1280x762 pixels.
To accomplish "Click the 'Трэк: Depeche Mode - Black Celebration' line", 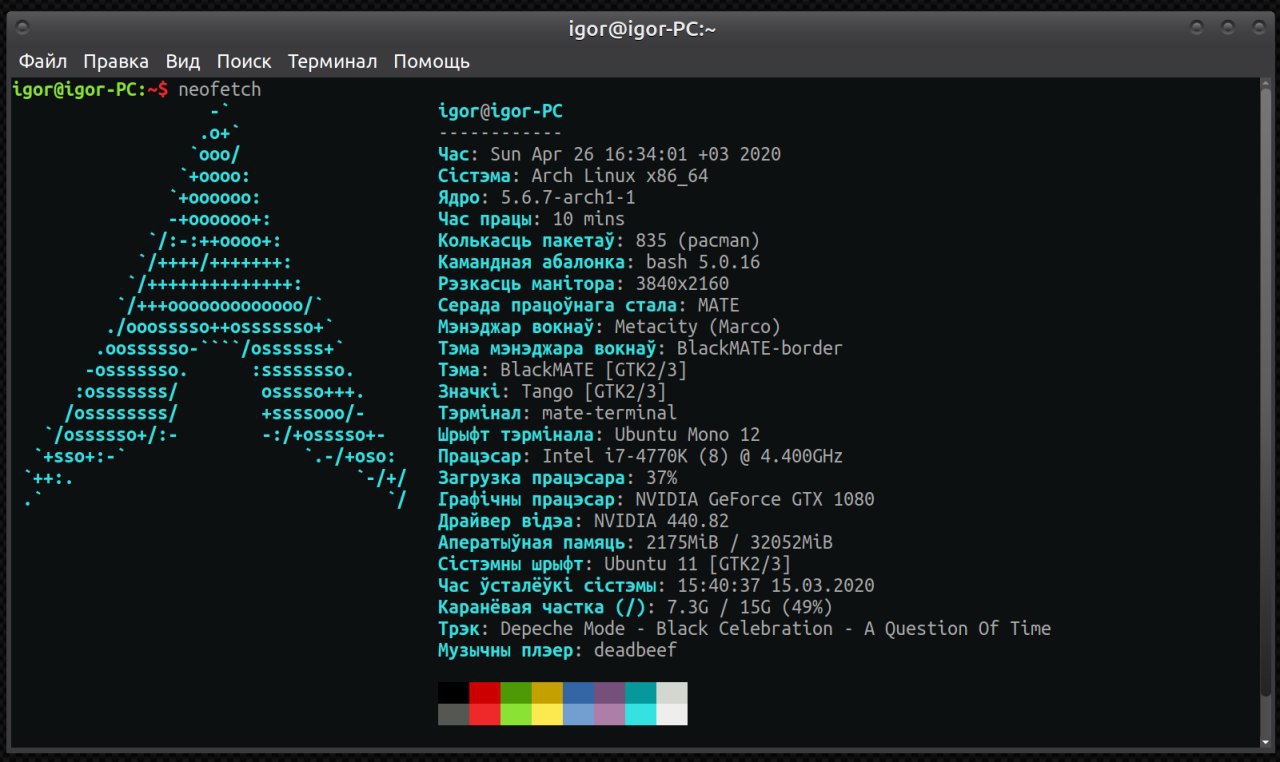I will pos(744,629).
